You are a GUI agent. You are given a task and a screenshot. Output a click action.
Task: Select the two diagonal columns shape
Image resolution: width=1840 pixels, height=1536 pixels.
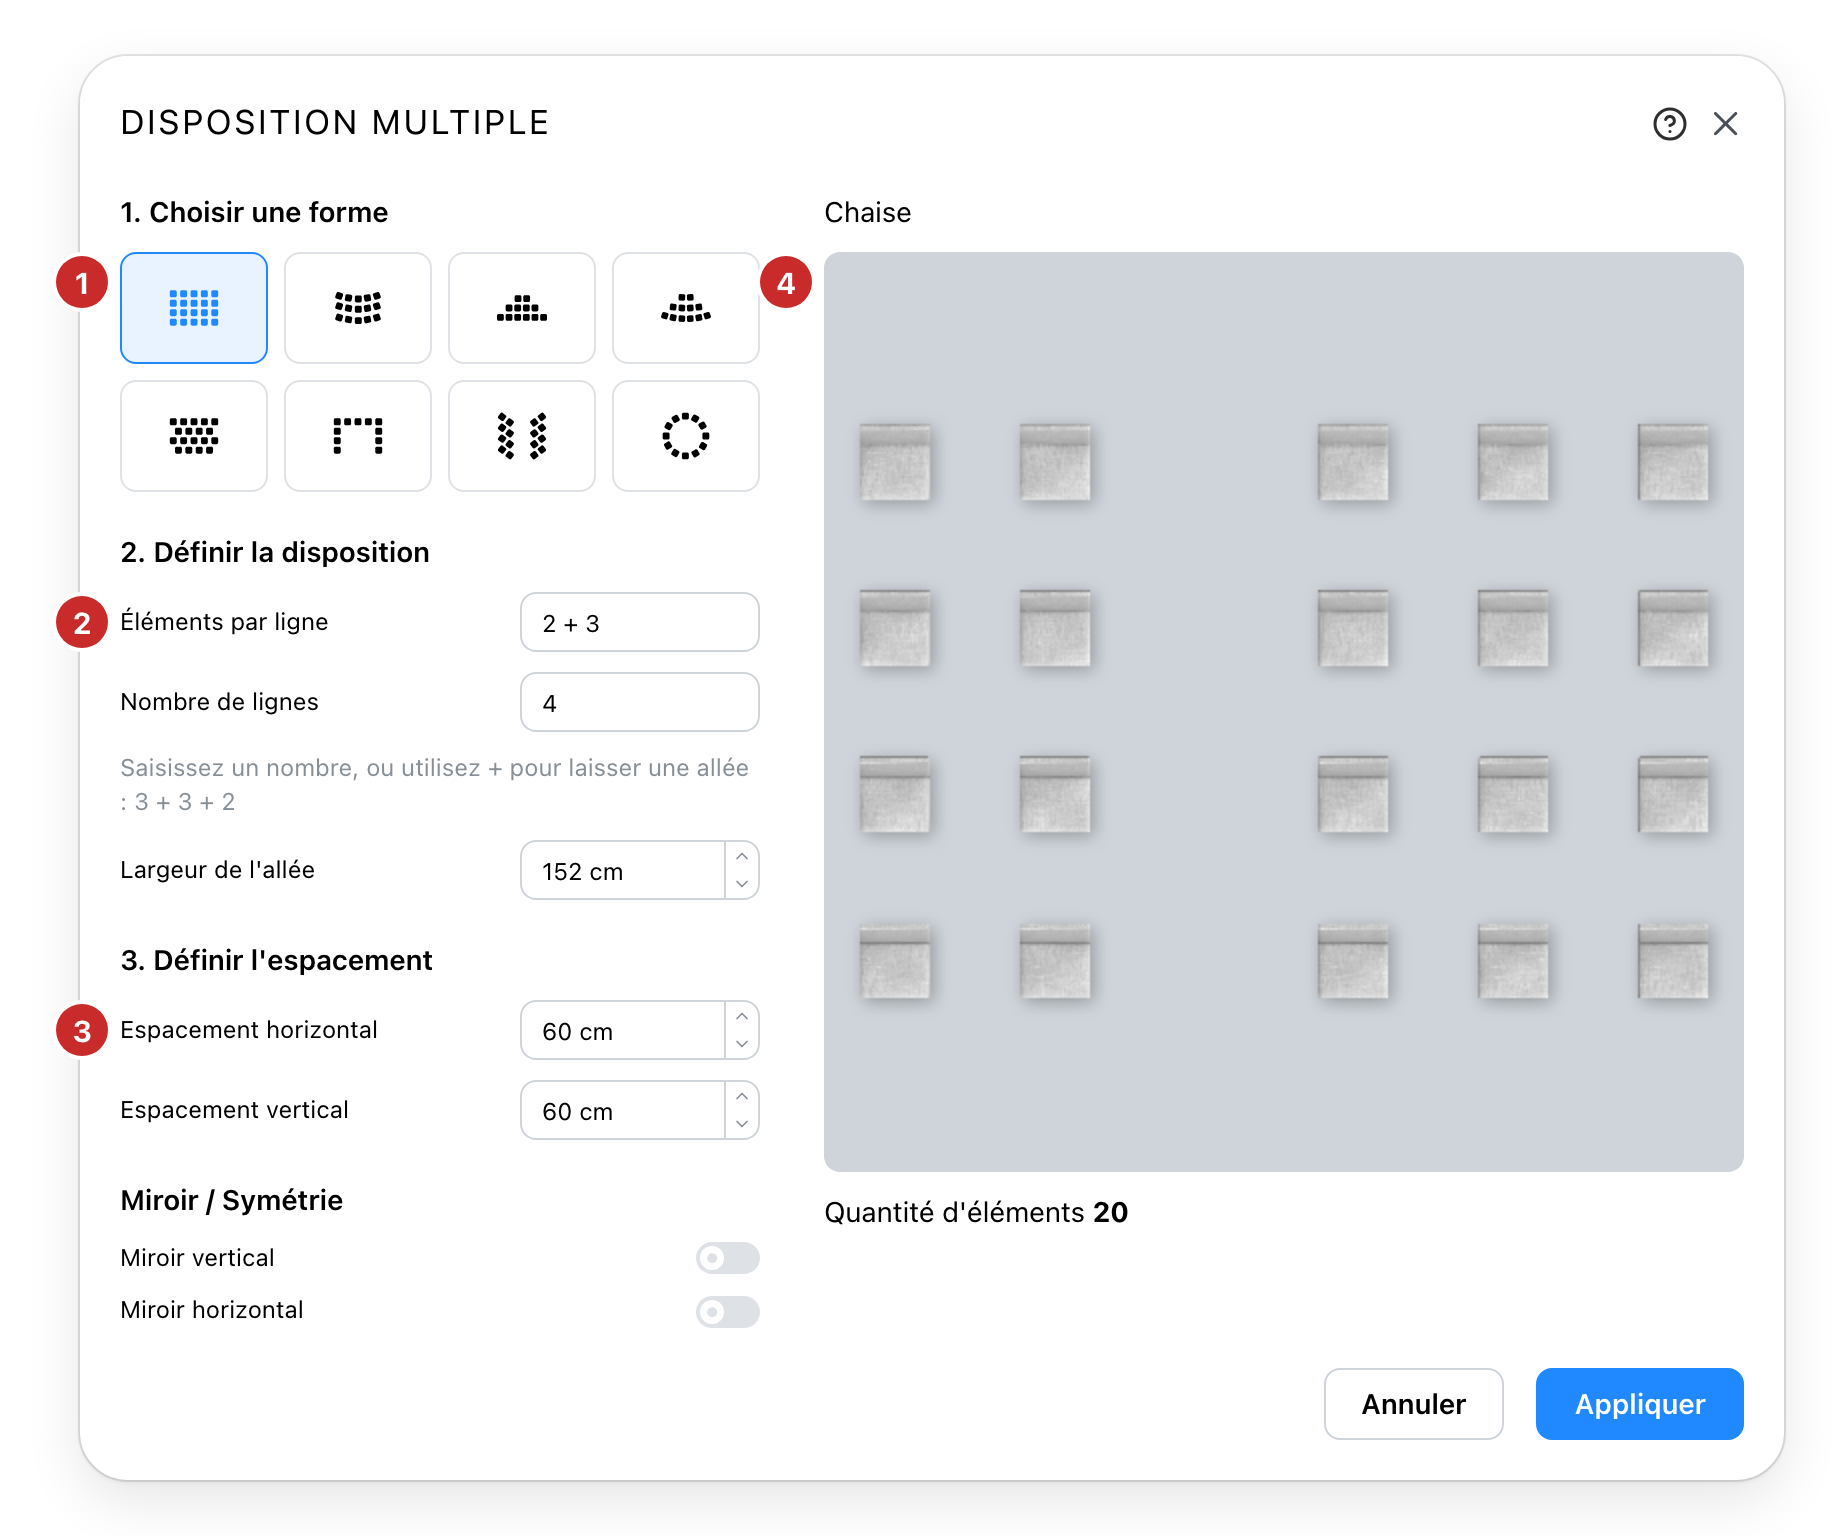(x=522, y=436)
